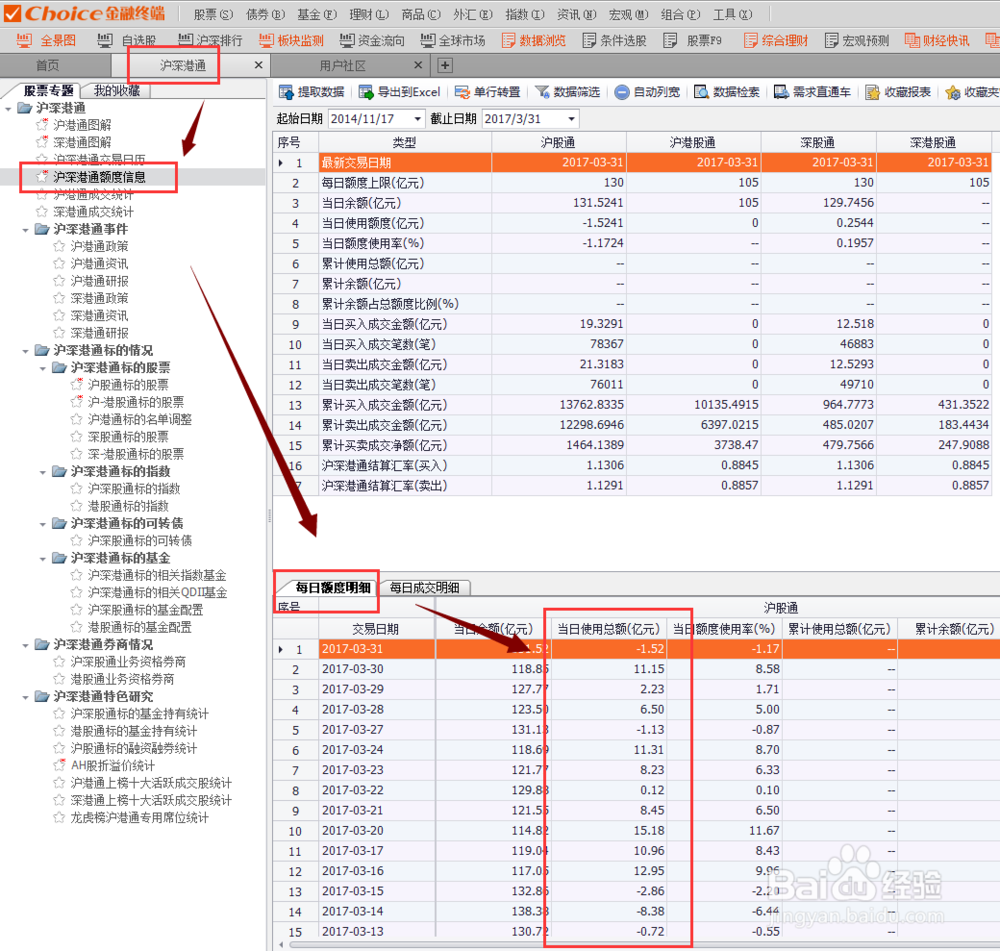
Task: Toggle favorite star for 沪港通图解
Action: click(x=42, y=124)
